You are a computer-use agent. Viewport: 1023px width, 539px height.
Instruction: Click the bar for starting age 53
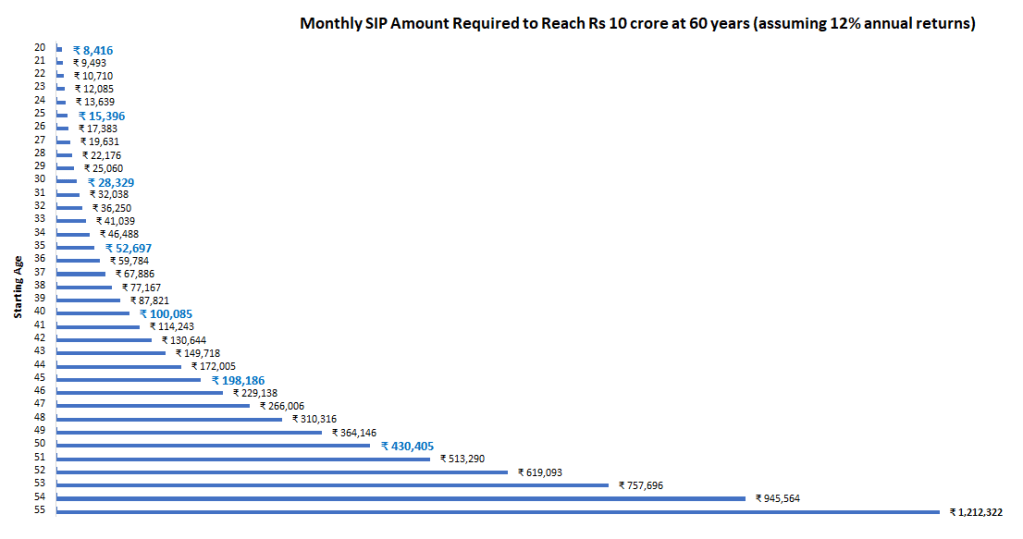pyautogui.click(x=332, y=485)
